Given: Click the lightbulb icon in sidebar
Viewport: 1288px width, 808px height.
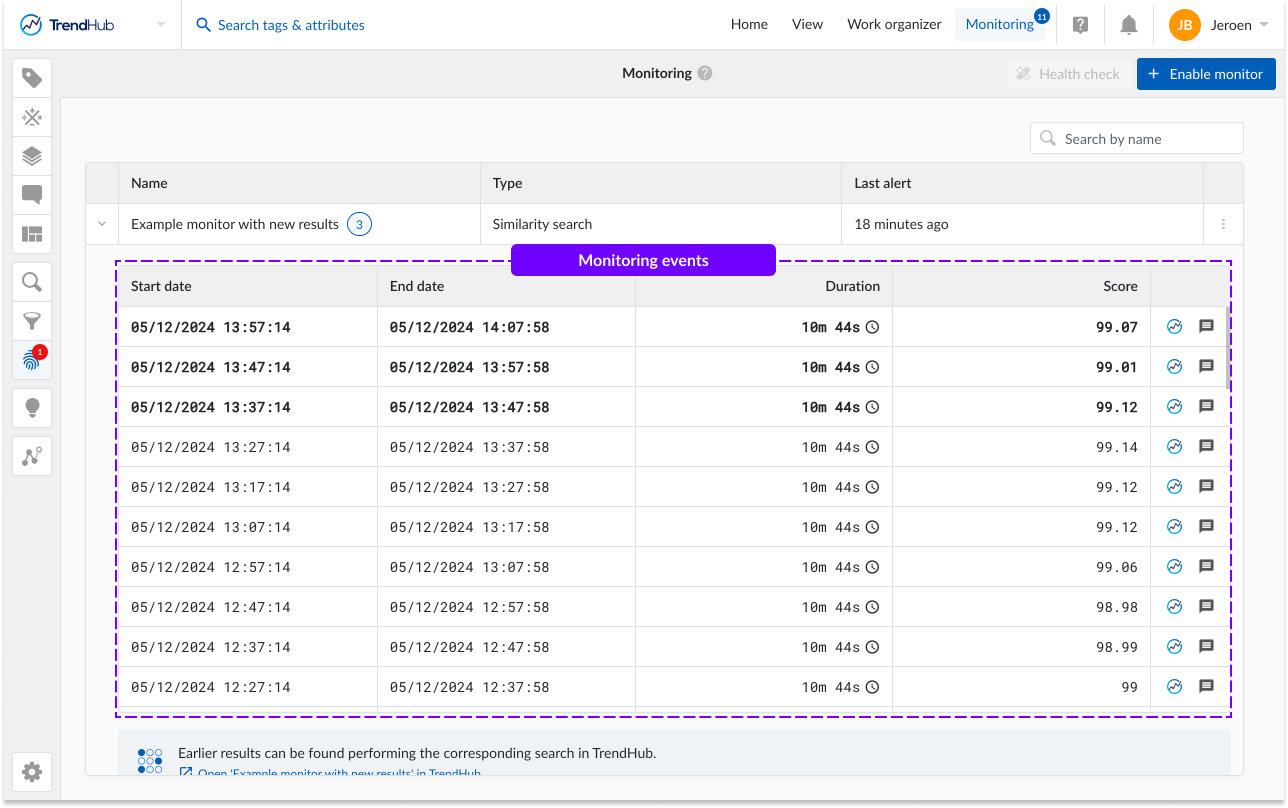Looking at the screenshot, I should (x=32, y=408).
